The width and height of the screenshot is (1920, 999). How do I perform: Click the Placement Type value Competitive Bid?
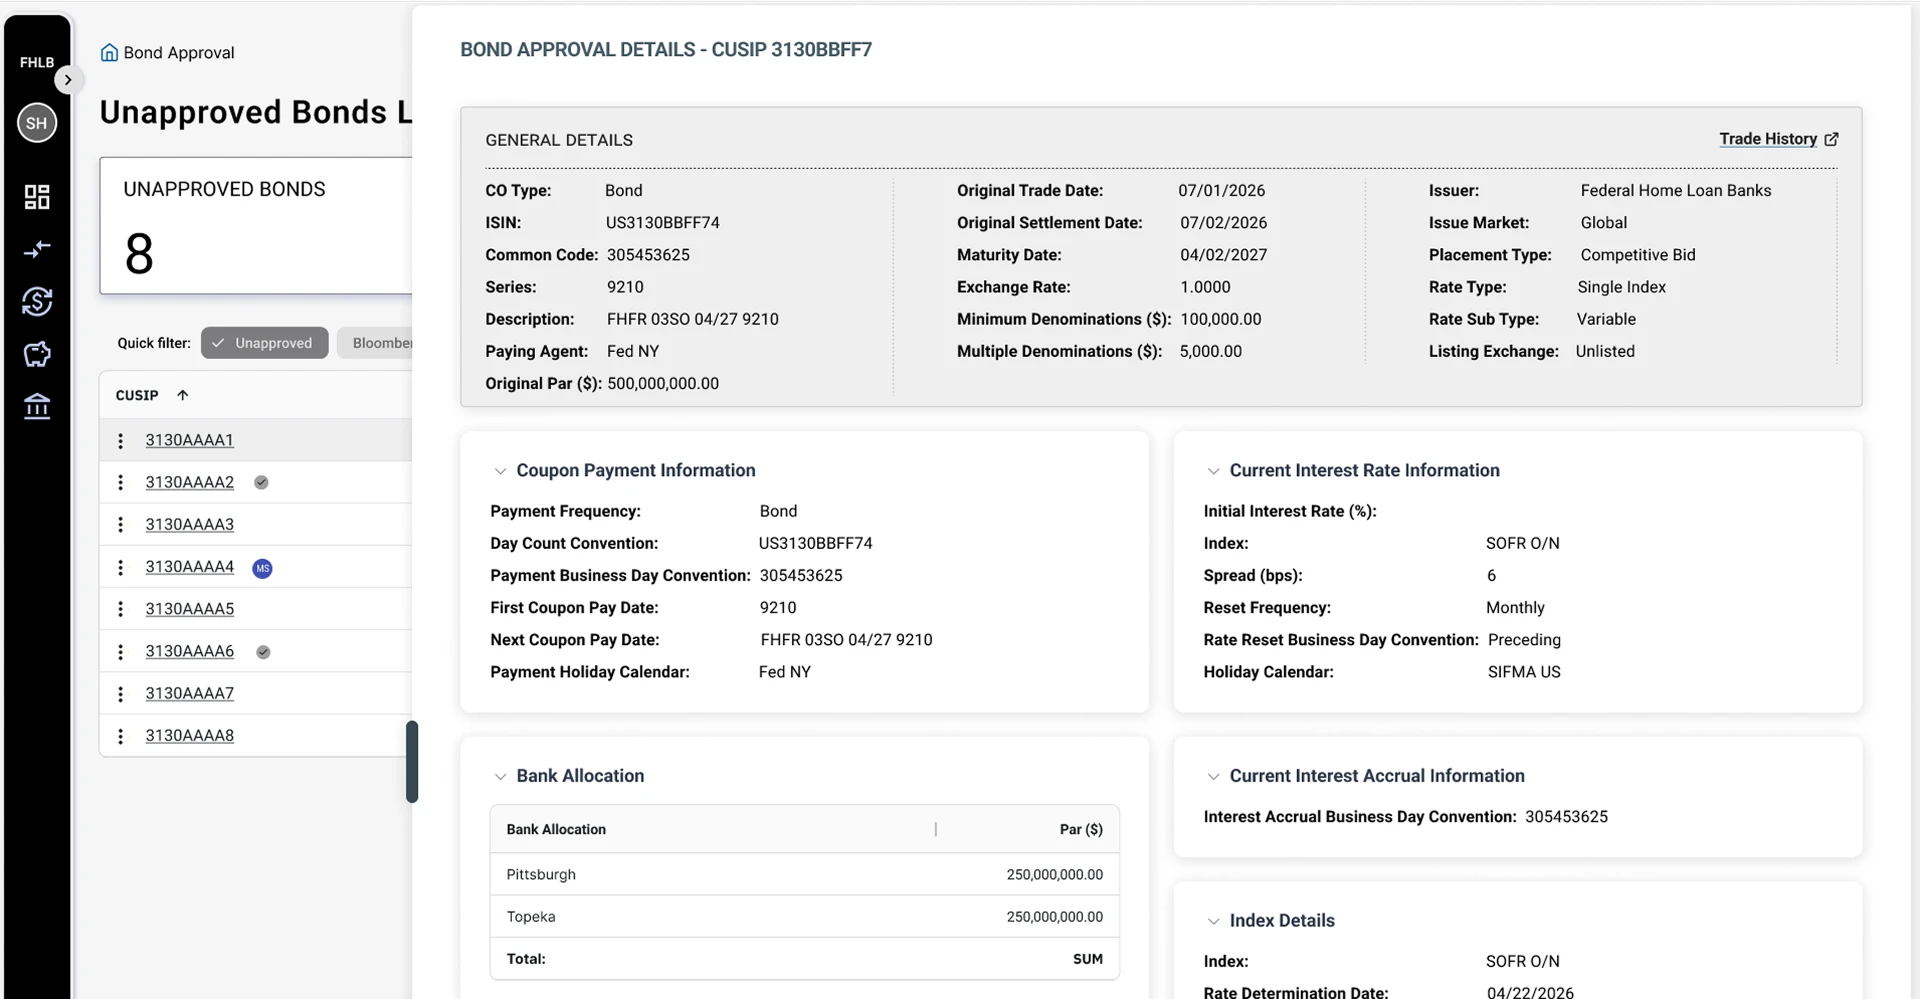[x=1638, y=254]
